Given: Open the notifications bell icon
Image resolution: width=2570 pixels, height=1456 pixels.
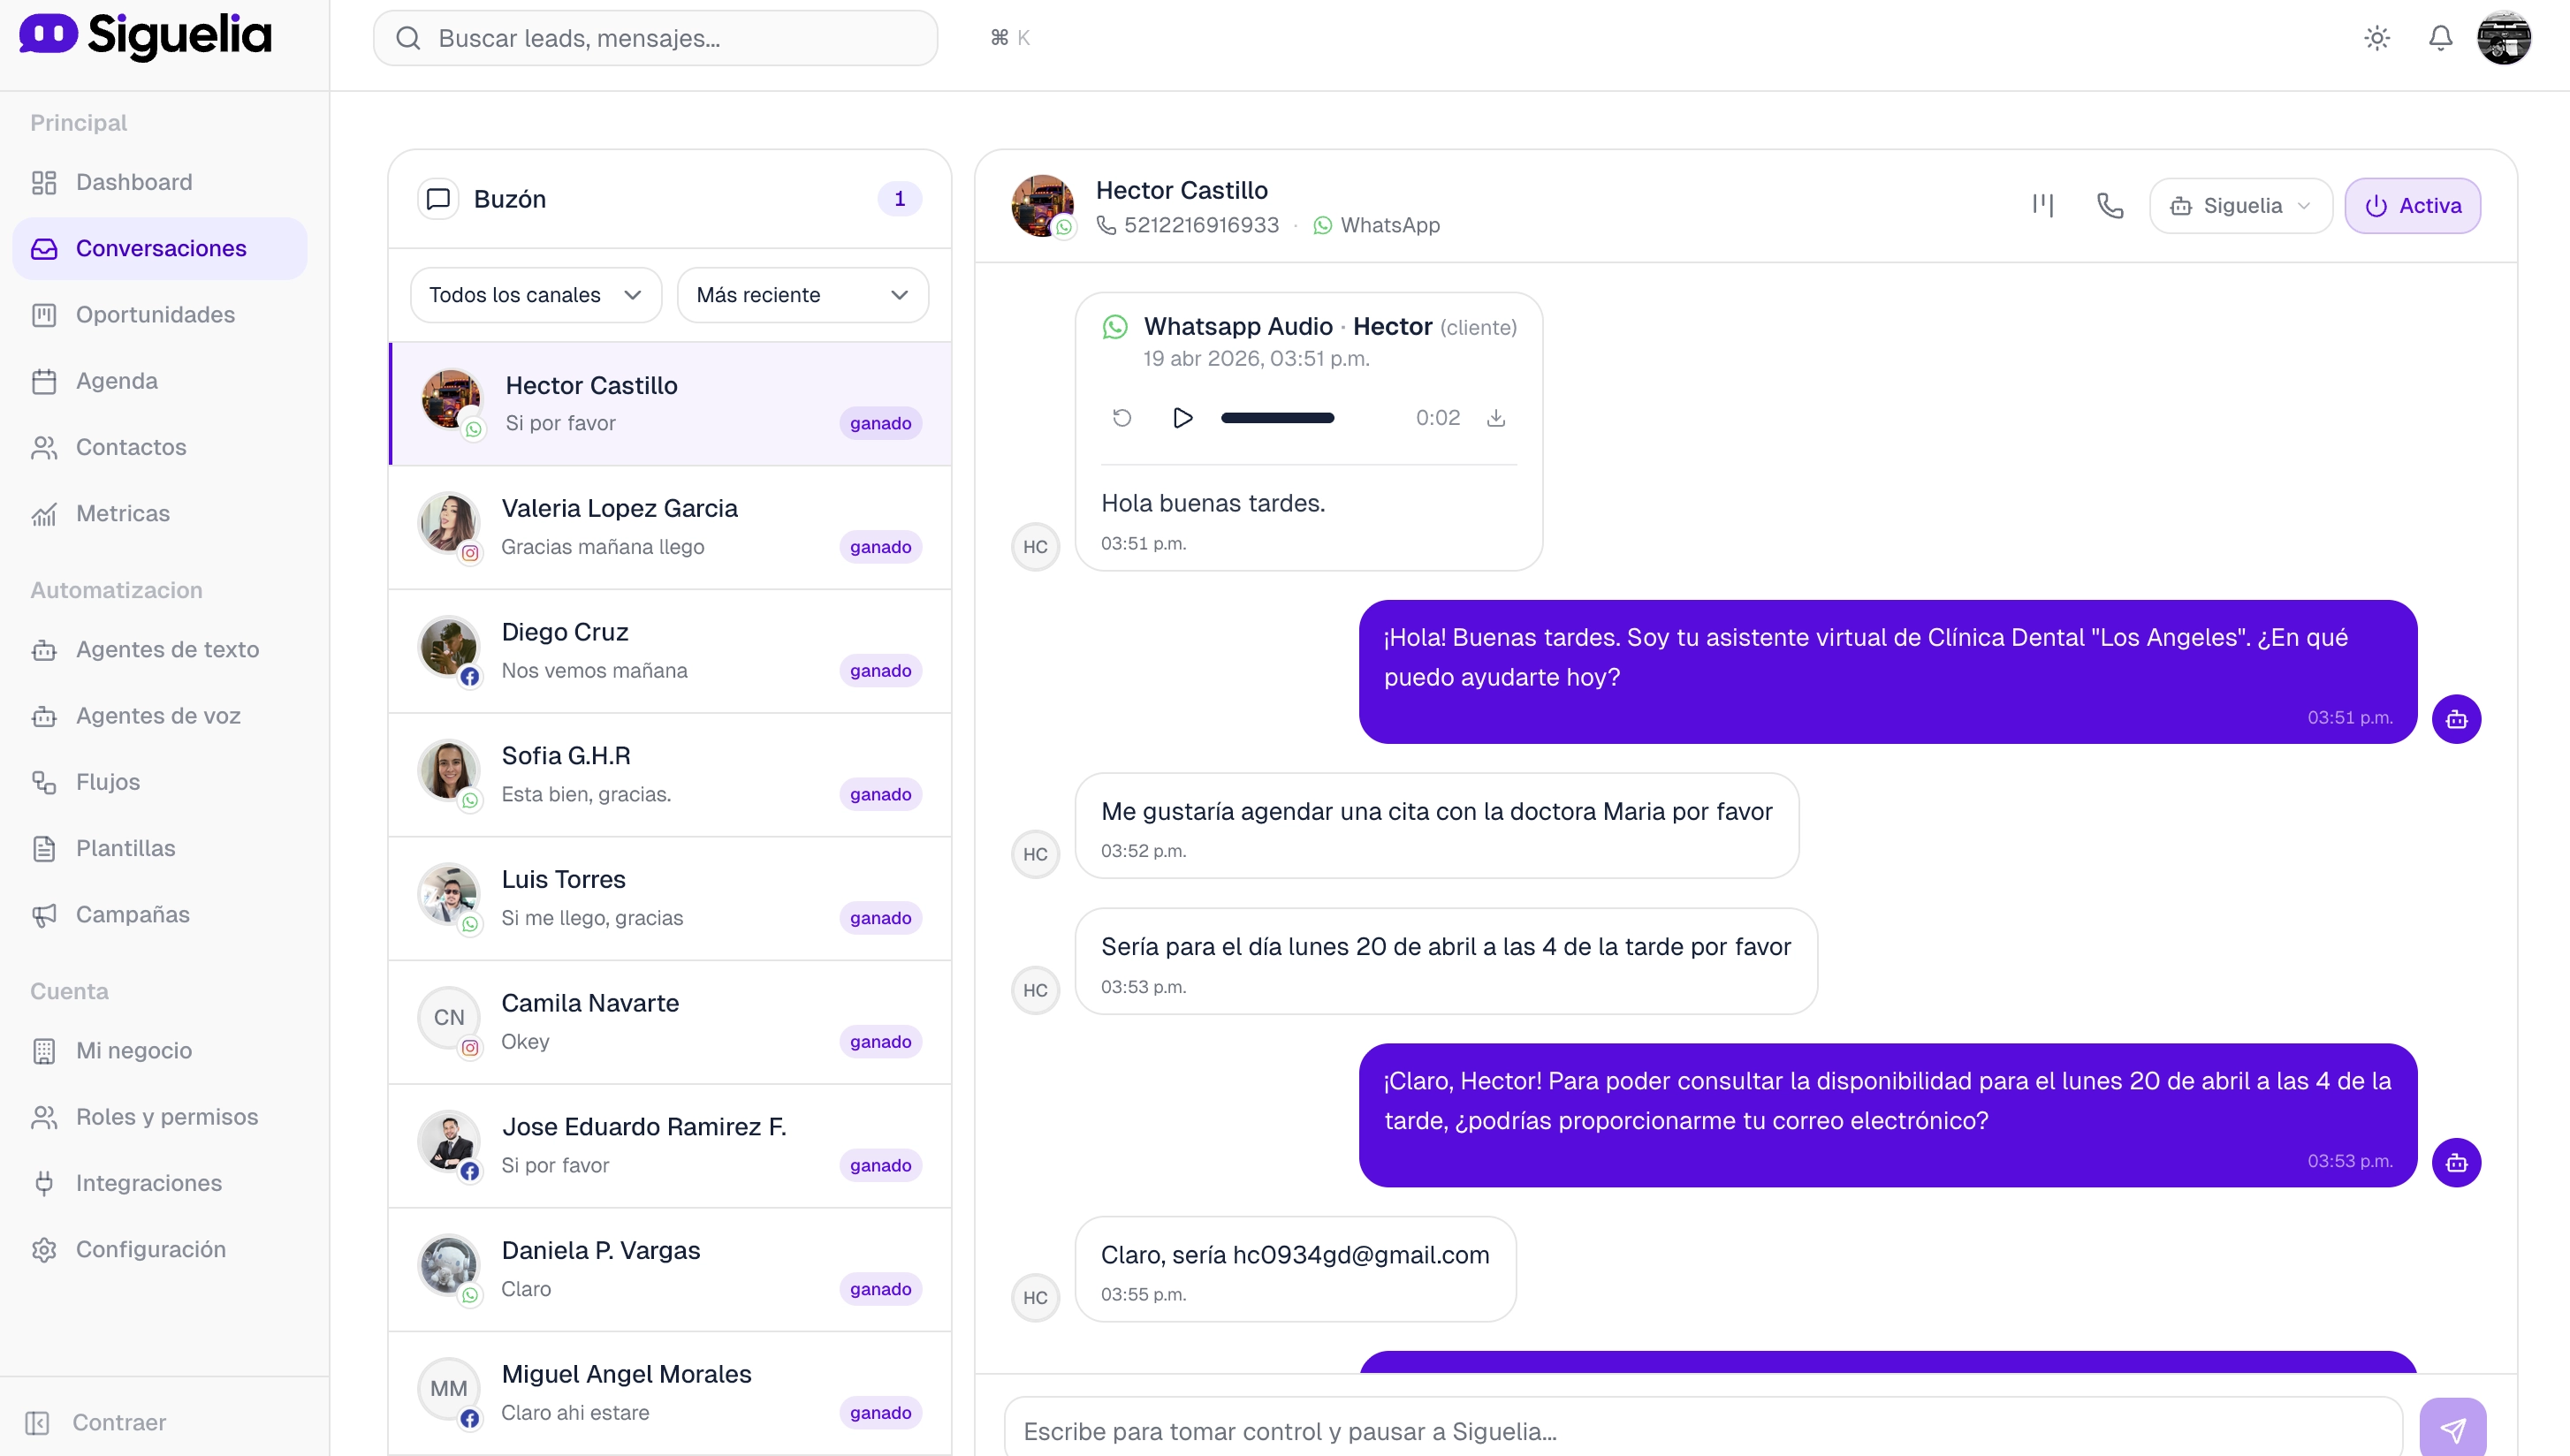Looking at the screenshot, I should pos(2441,37).
